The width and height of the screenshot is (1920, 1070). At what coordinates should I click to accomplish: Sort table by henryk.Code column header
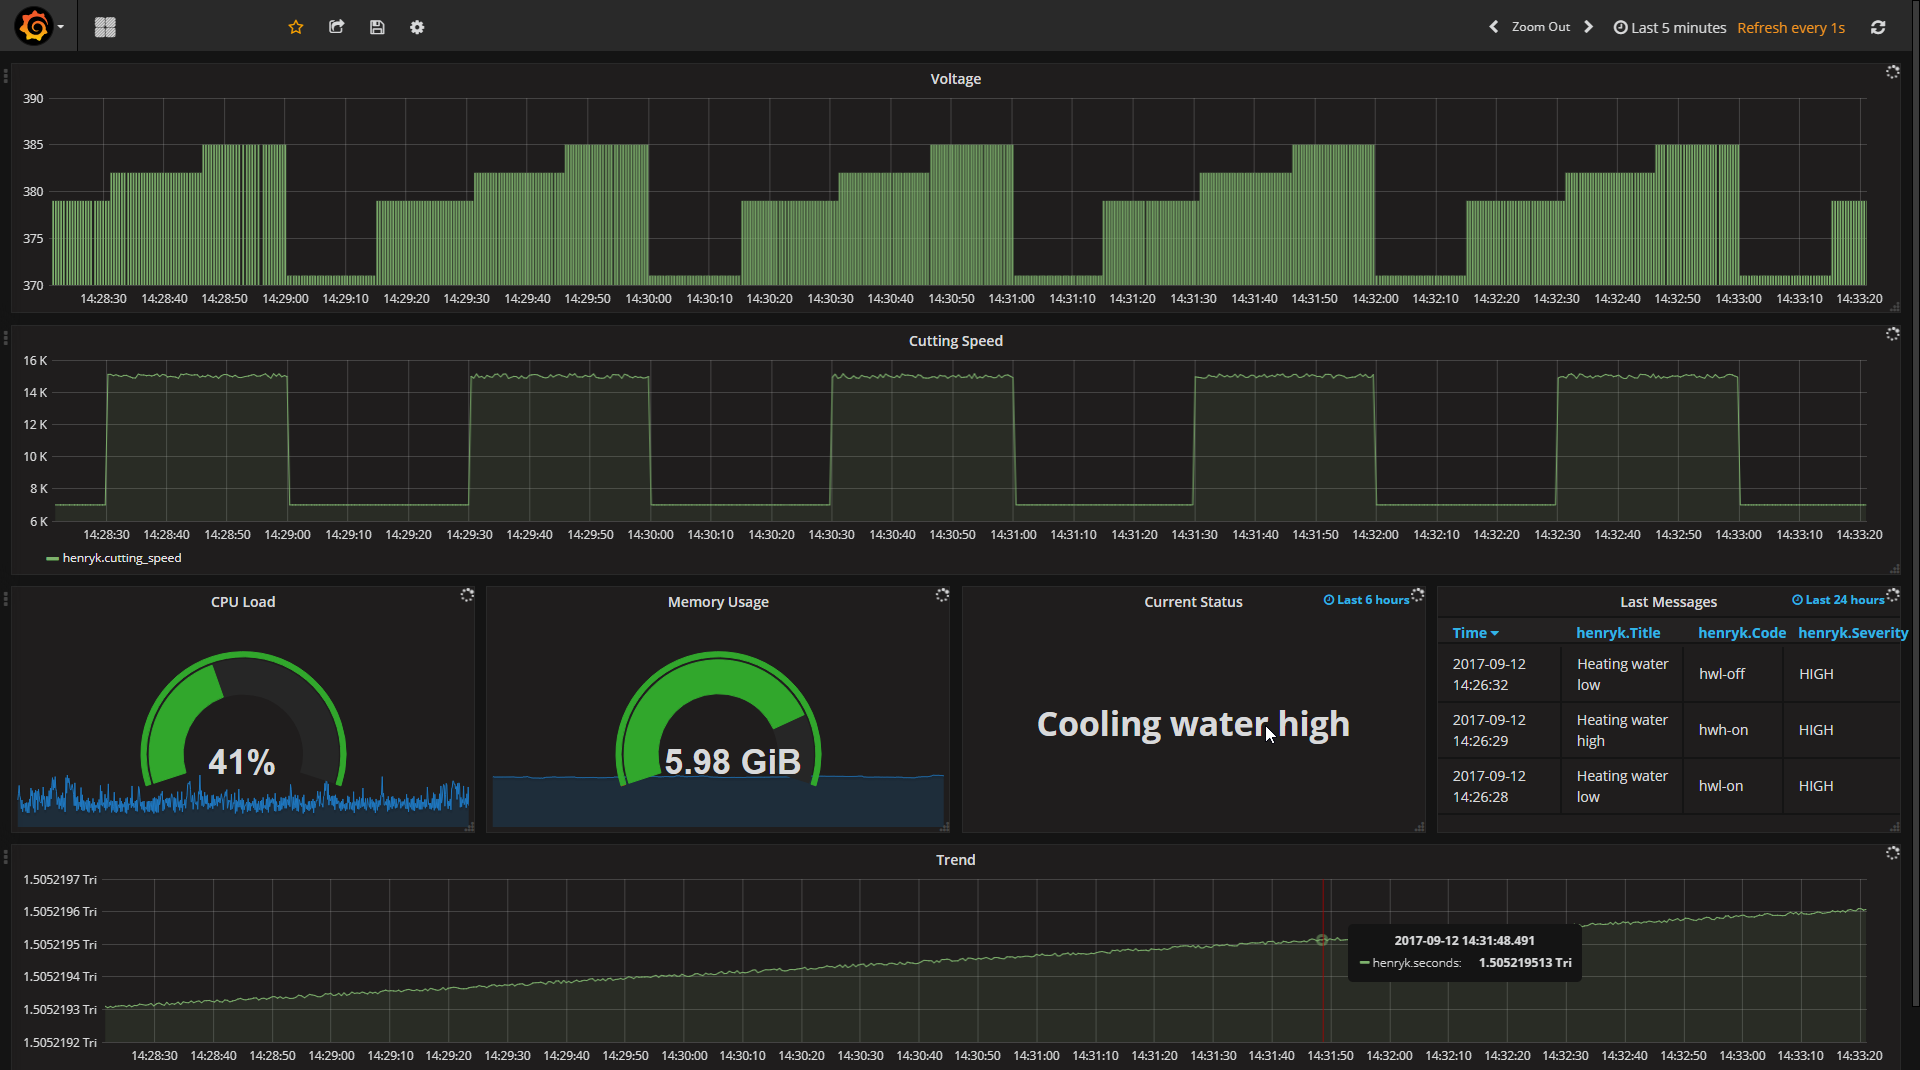(x=1741, y=633)
